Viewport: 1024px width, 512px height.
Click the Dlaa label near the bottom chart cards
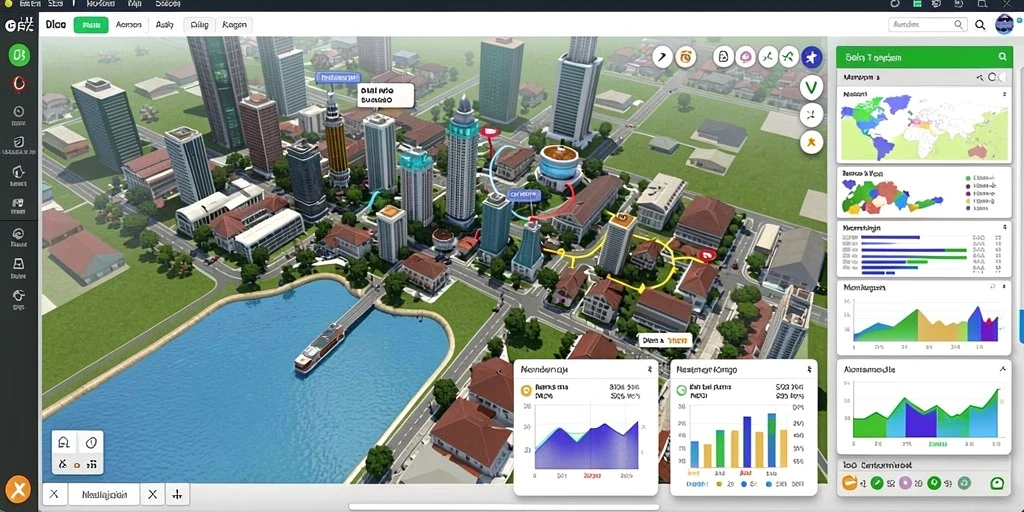click(664, 340)
